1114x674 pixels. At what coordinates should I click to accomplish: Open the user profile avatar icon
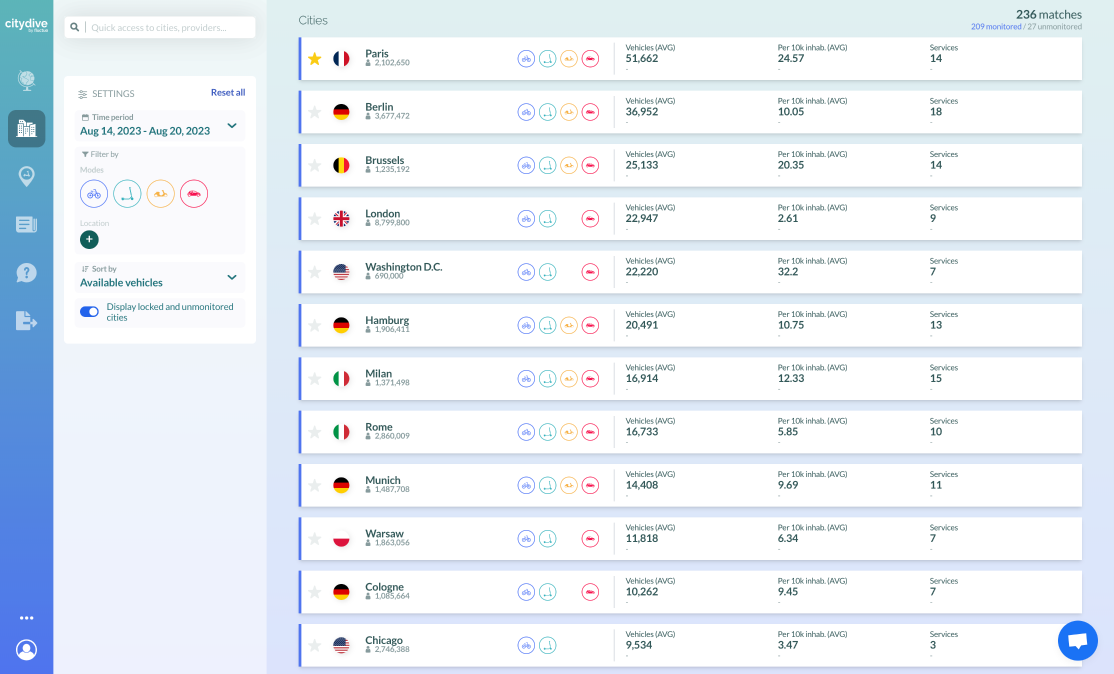pos(26,650)
